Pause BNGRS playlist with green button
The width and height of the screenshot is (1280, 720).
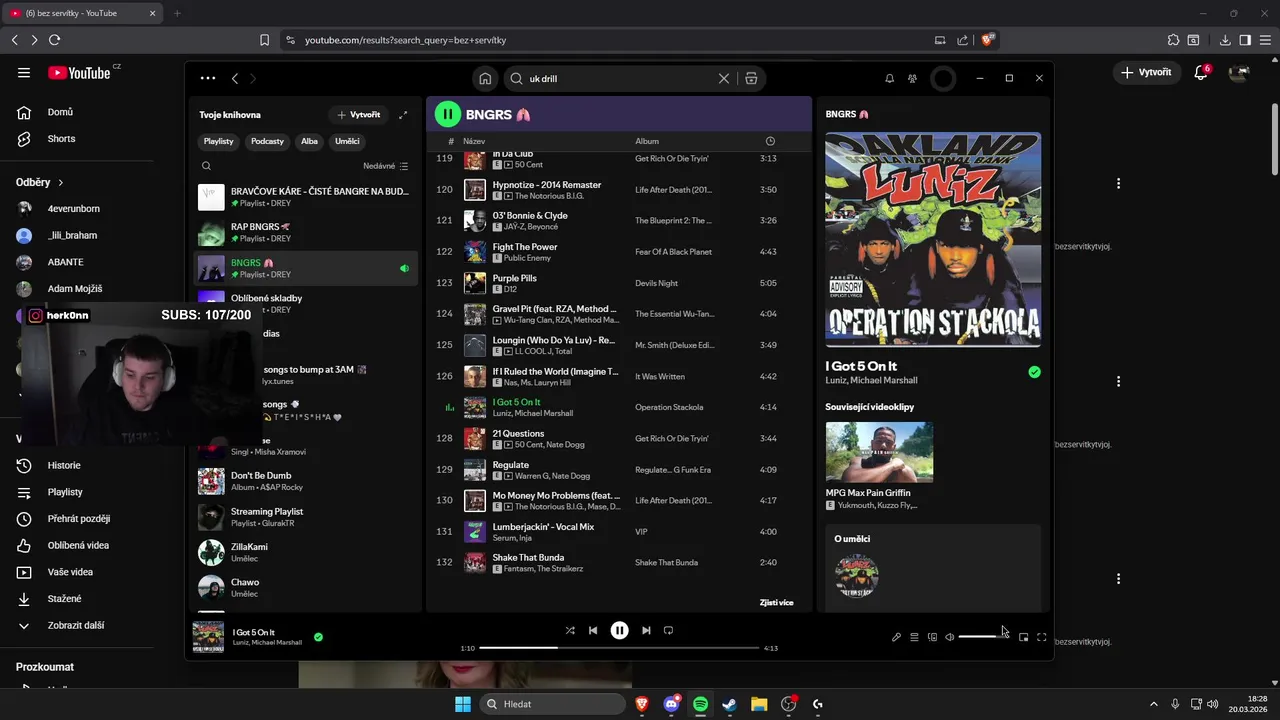[447, 114]
